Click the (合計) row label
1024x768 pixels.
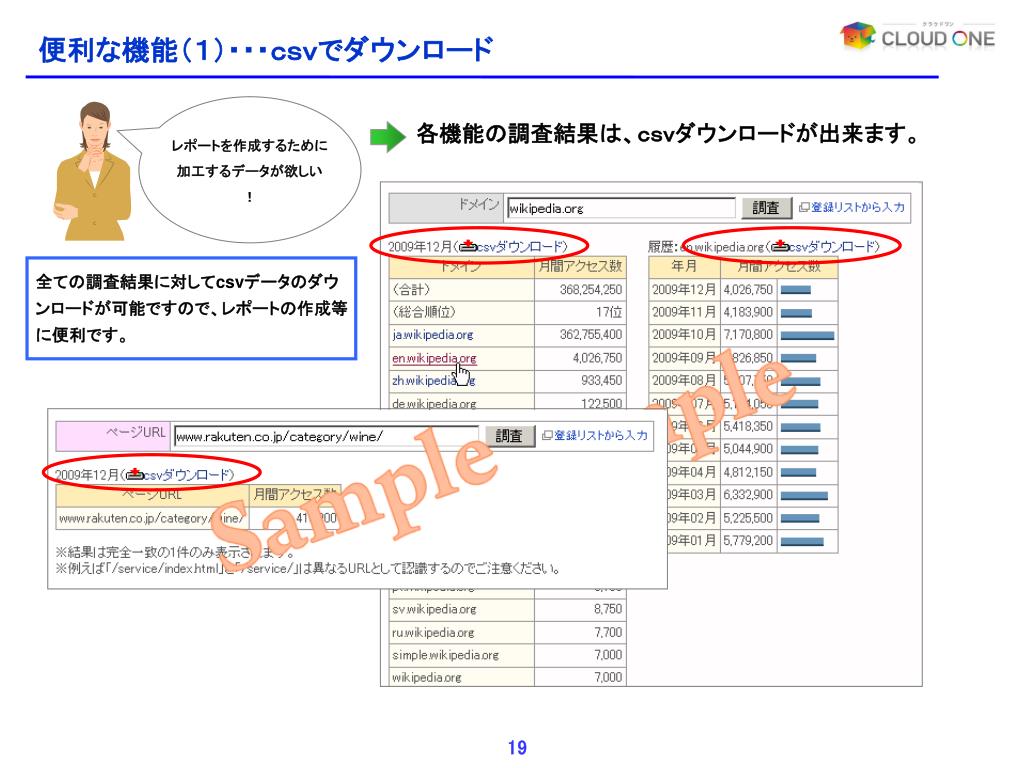click(x=411, y=289)
